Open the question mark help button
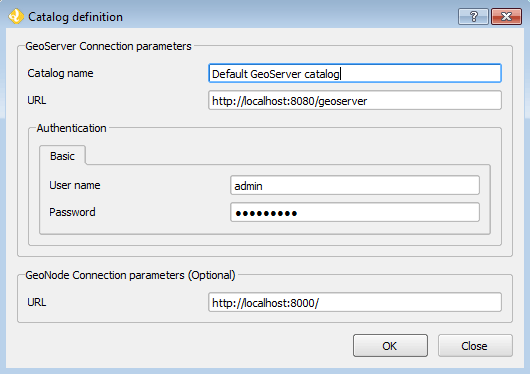The height and width of the screenshot is (374, 530). coord(473,16)
